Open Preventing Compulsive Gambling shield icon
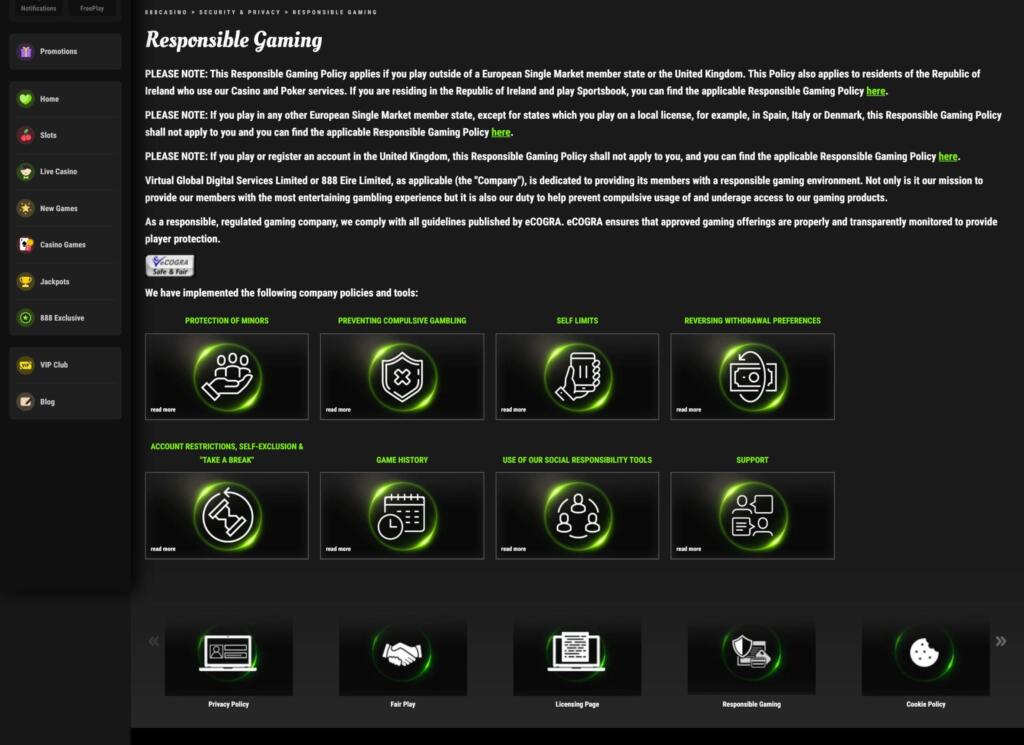 pyautogui.click(x=402, y=377)
